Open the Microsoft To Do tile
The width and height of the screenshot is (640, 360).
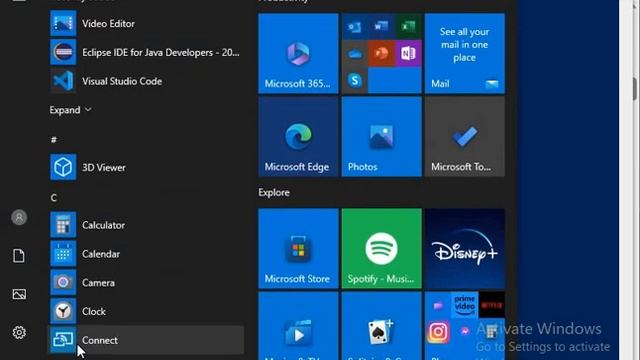(x=465, y=137)
